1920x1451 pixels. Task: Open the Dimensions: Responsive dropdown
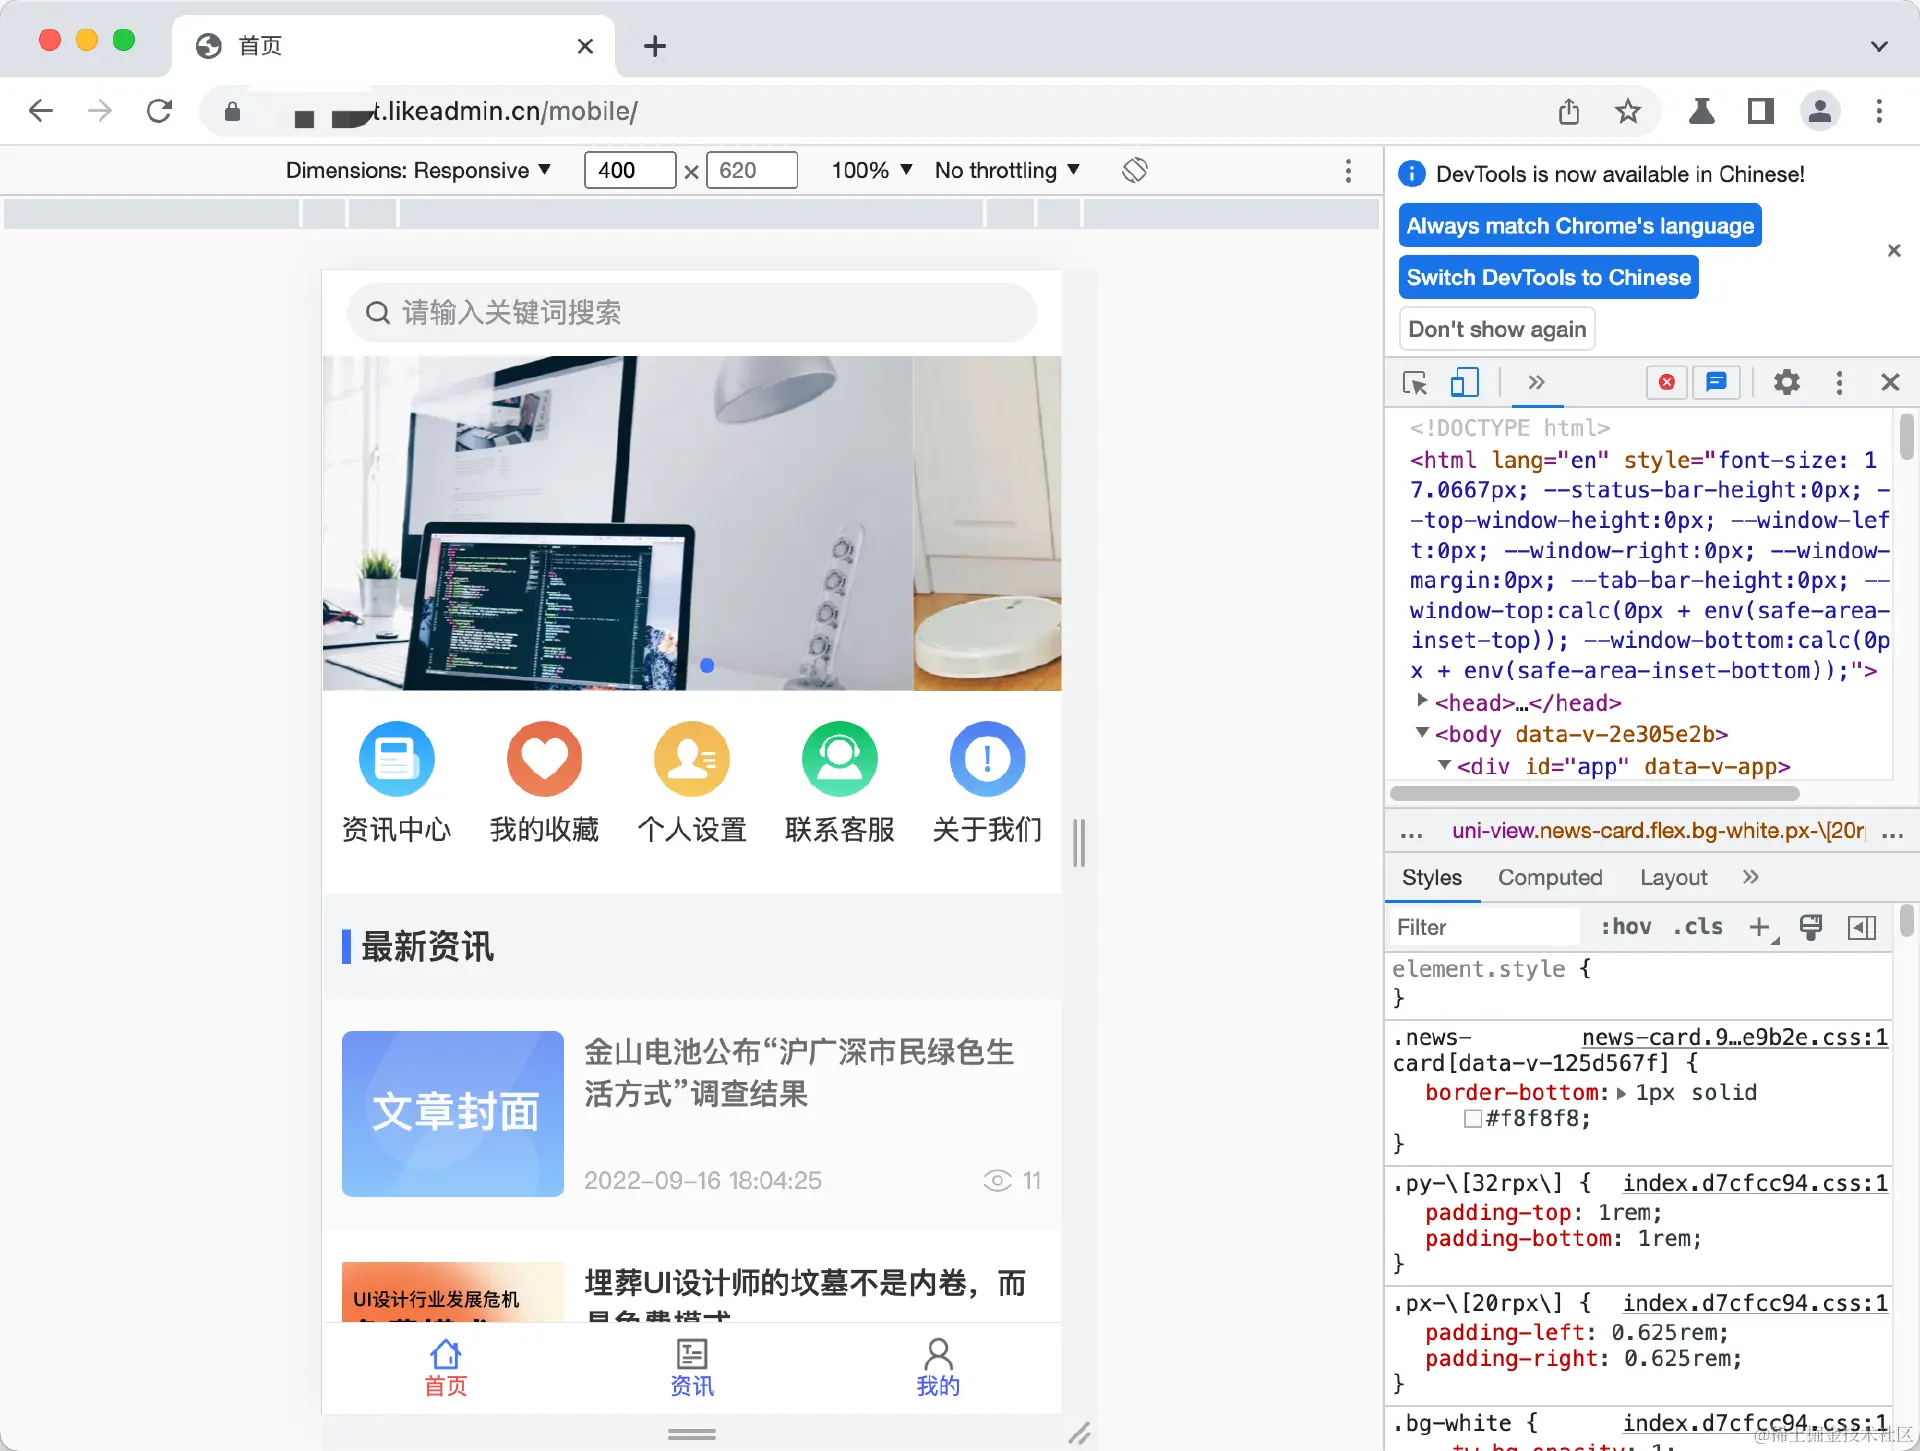pos(418,170)
